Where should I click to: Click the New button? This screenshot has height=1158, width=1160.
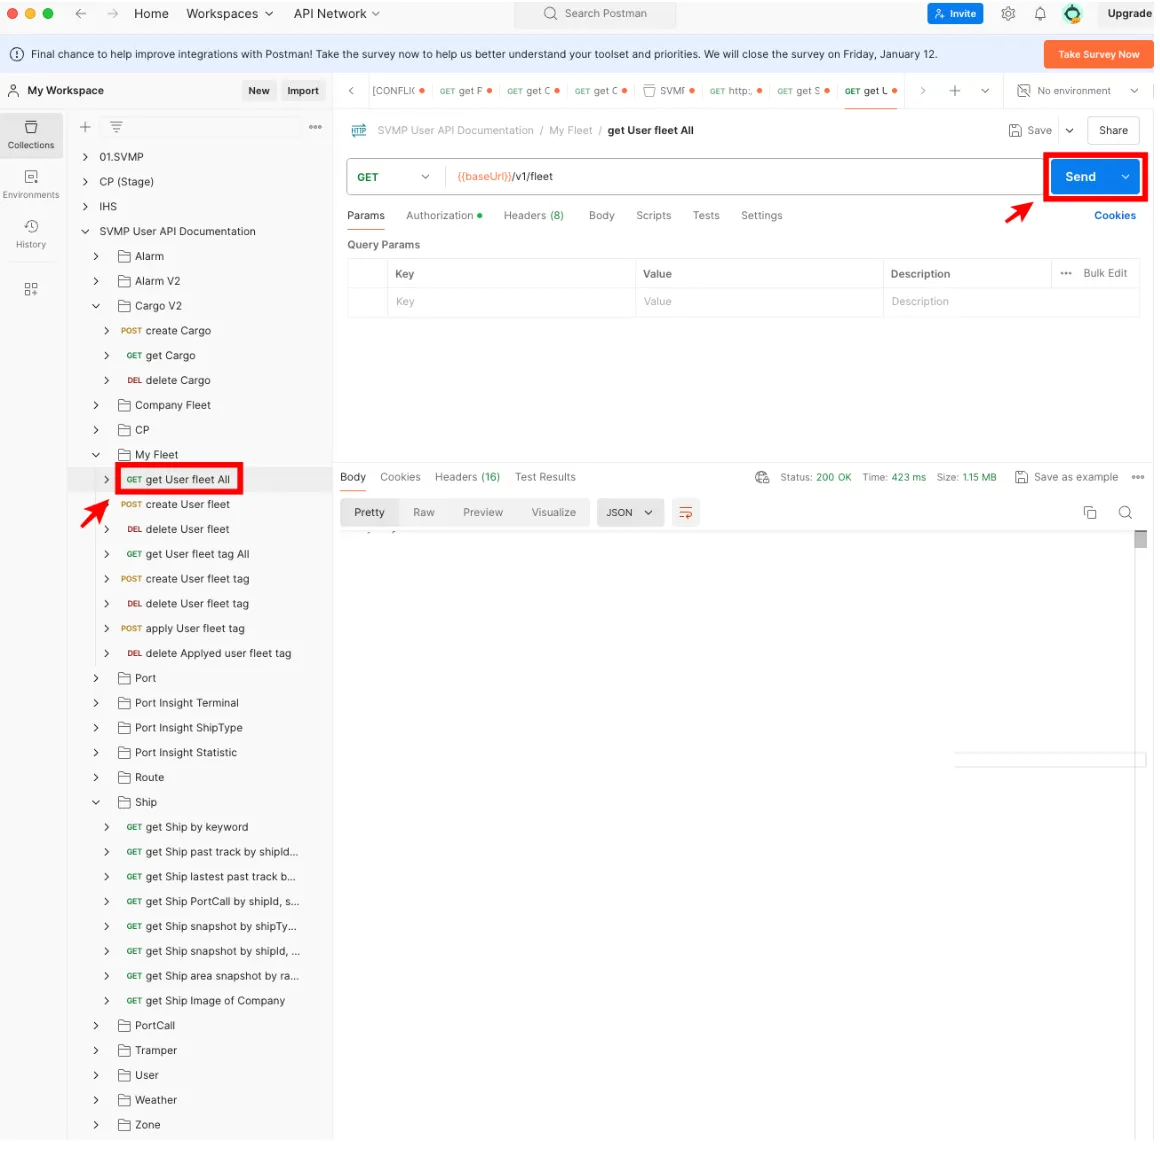tap(259, 91)
